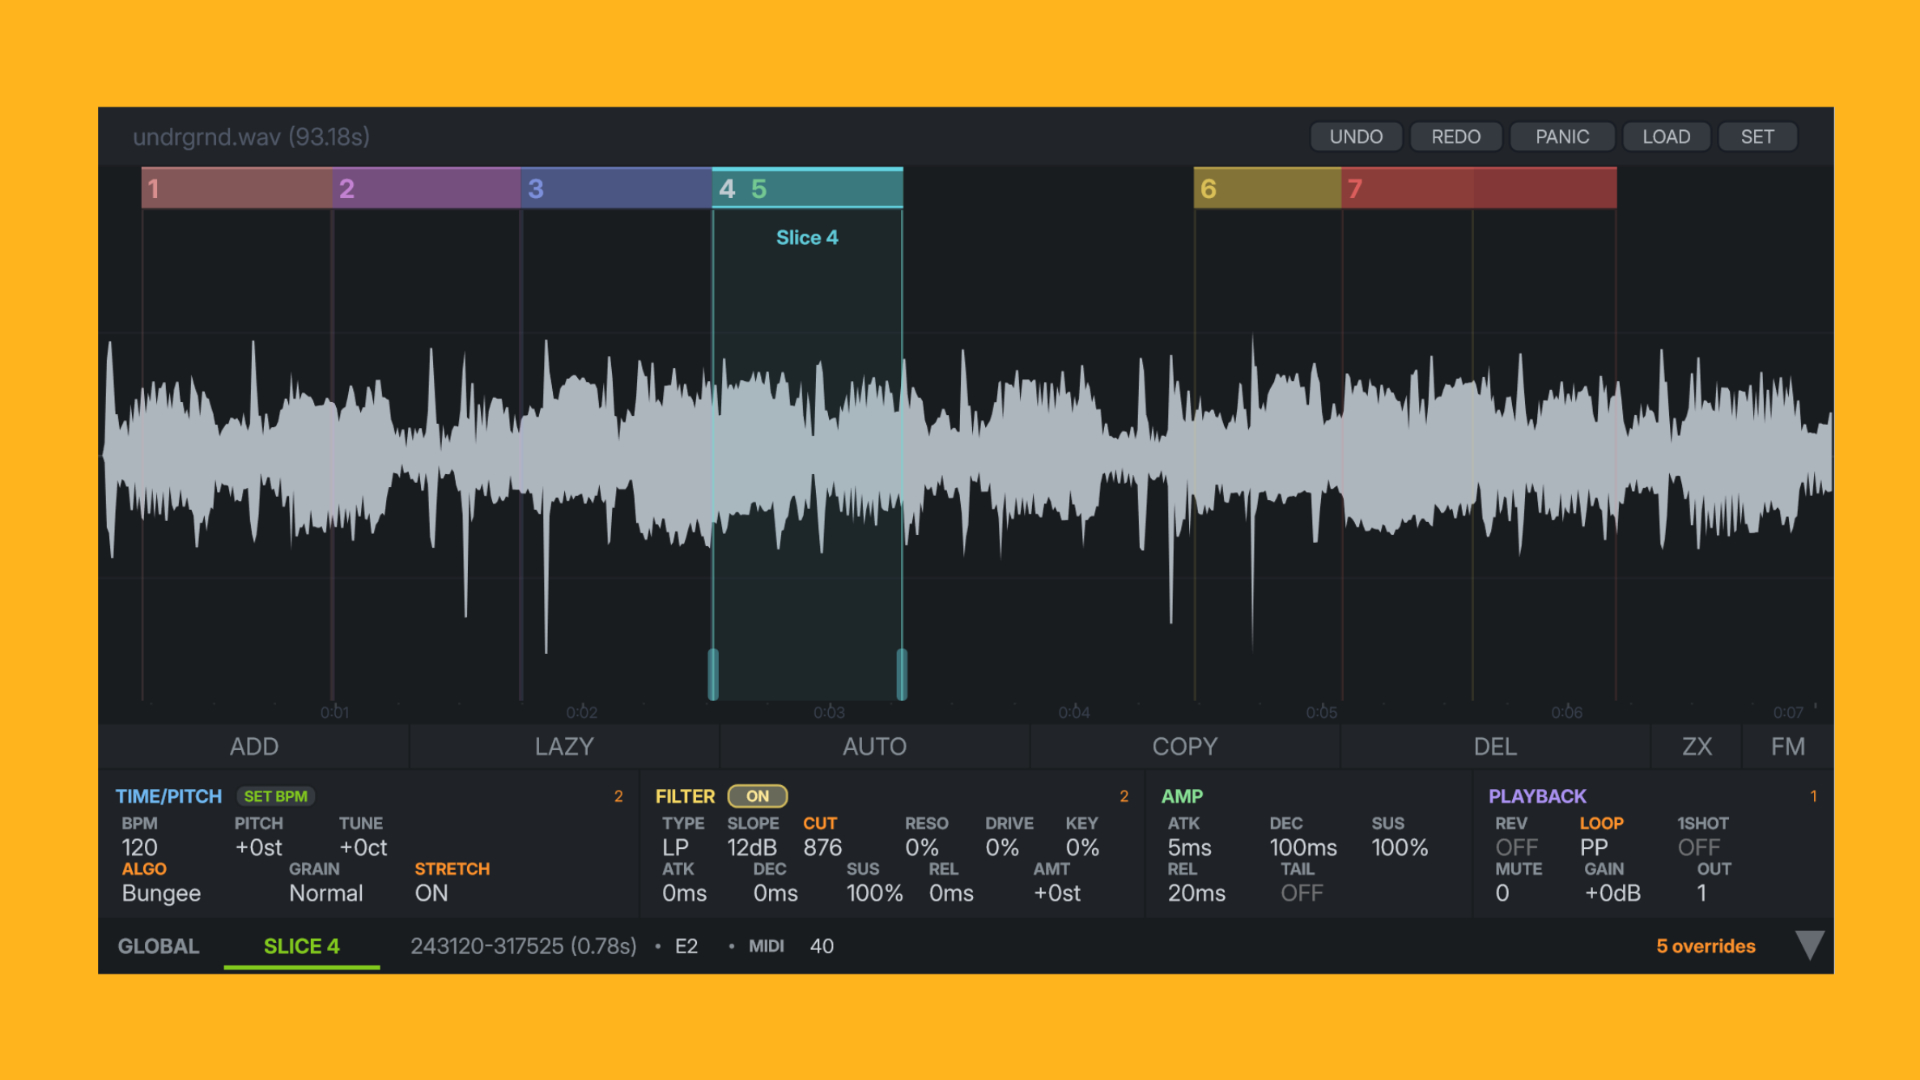Select the SLICE 4 tab
Screen dimensions: 1920x1080
point(301,946)
